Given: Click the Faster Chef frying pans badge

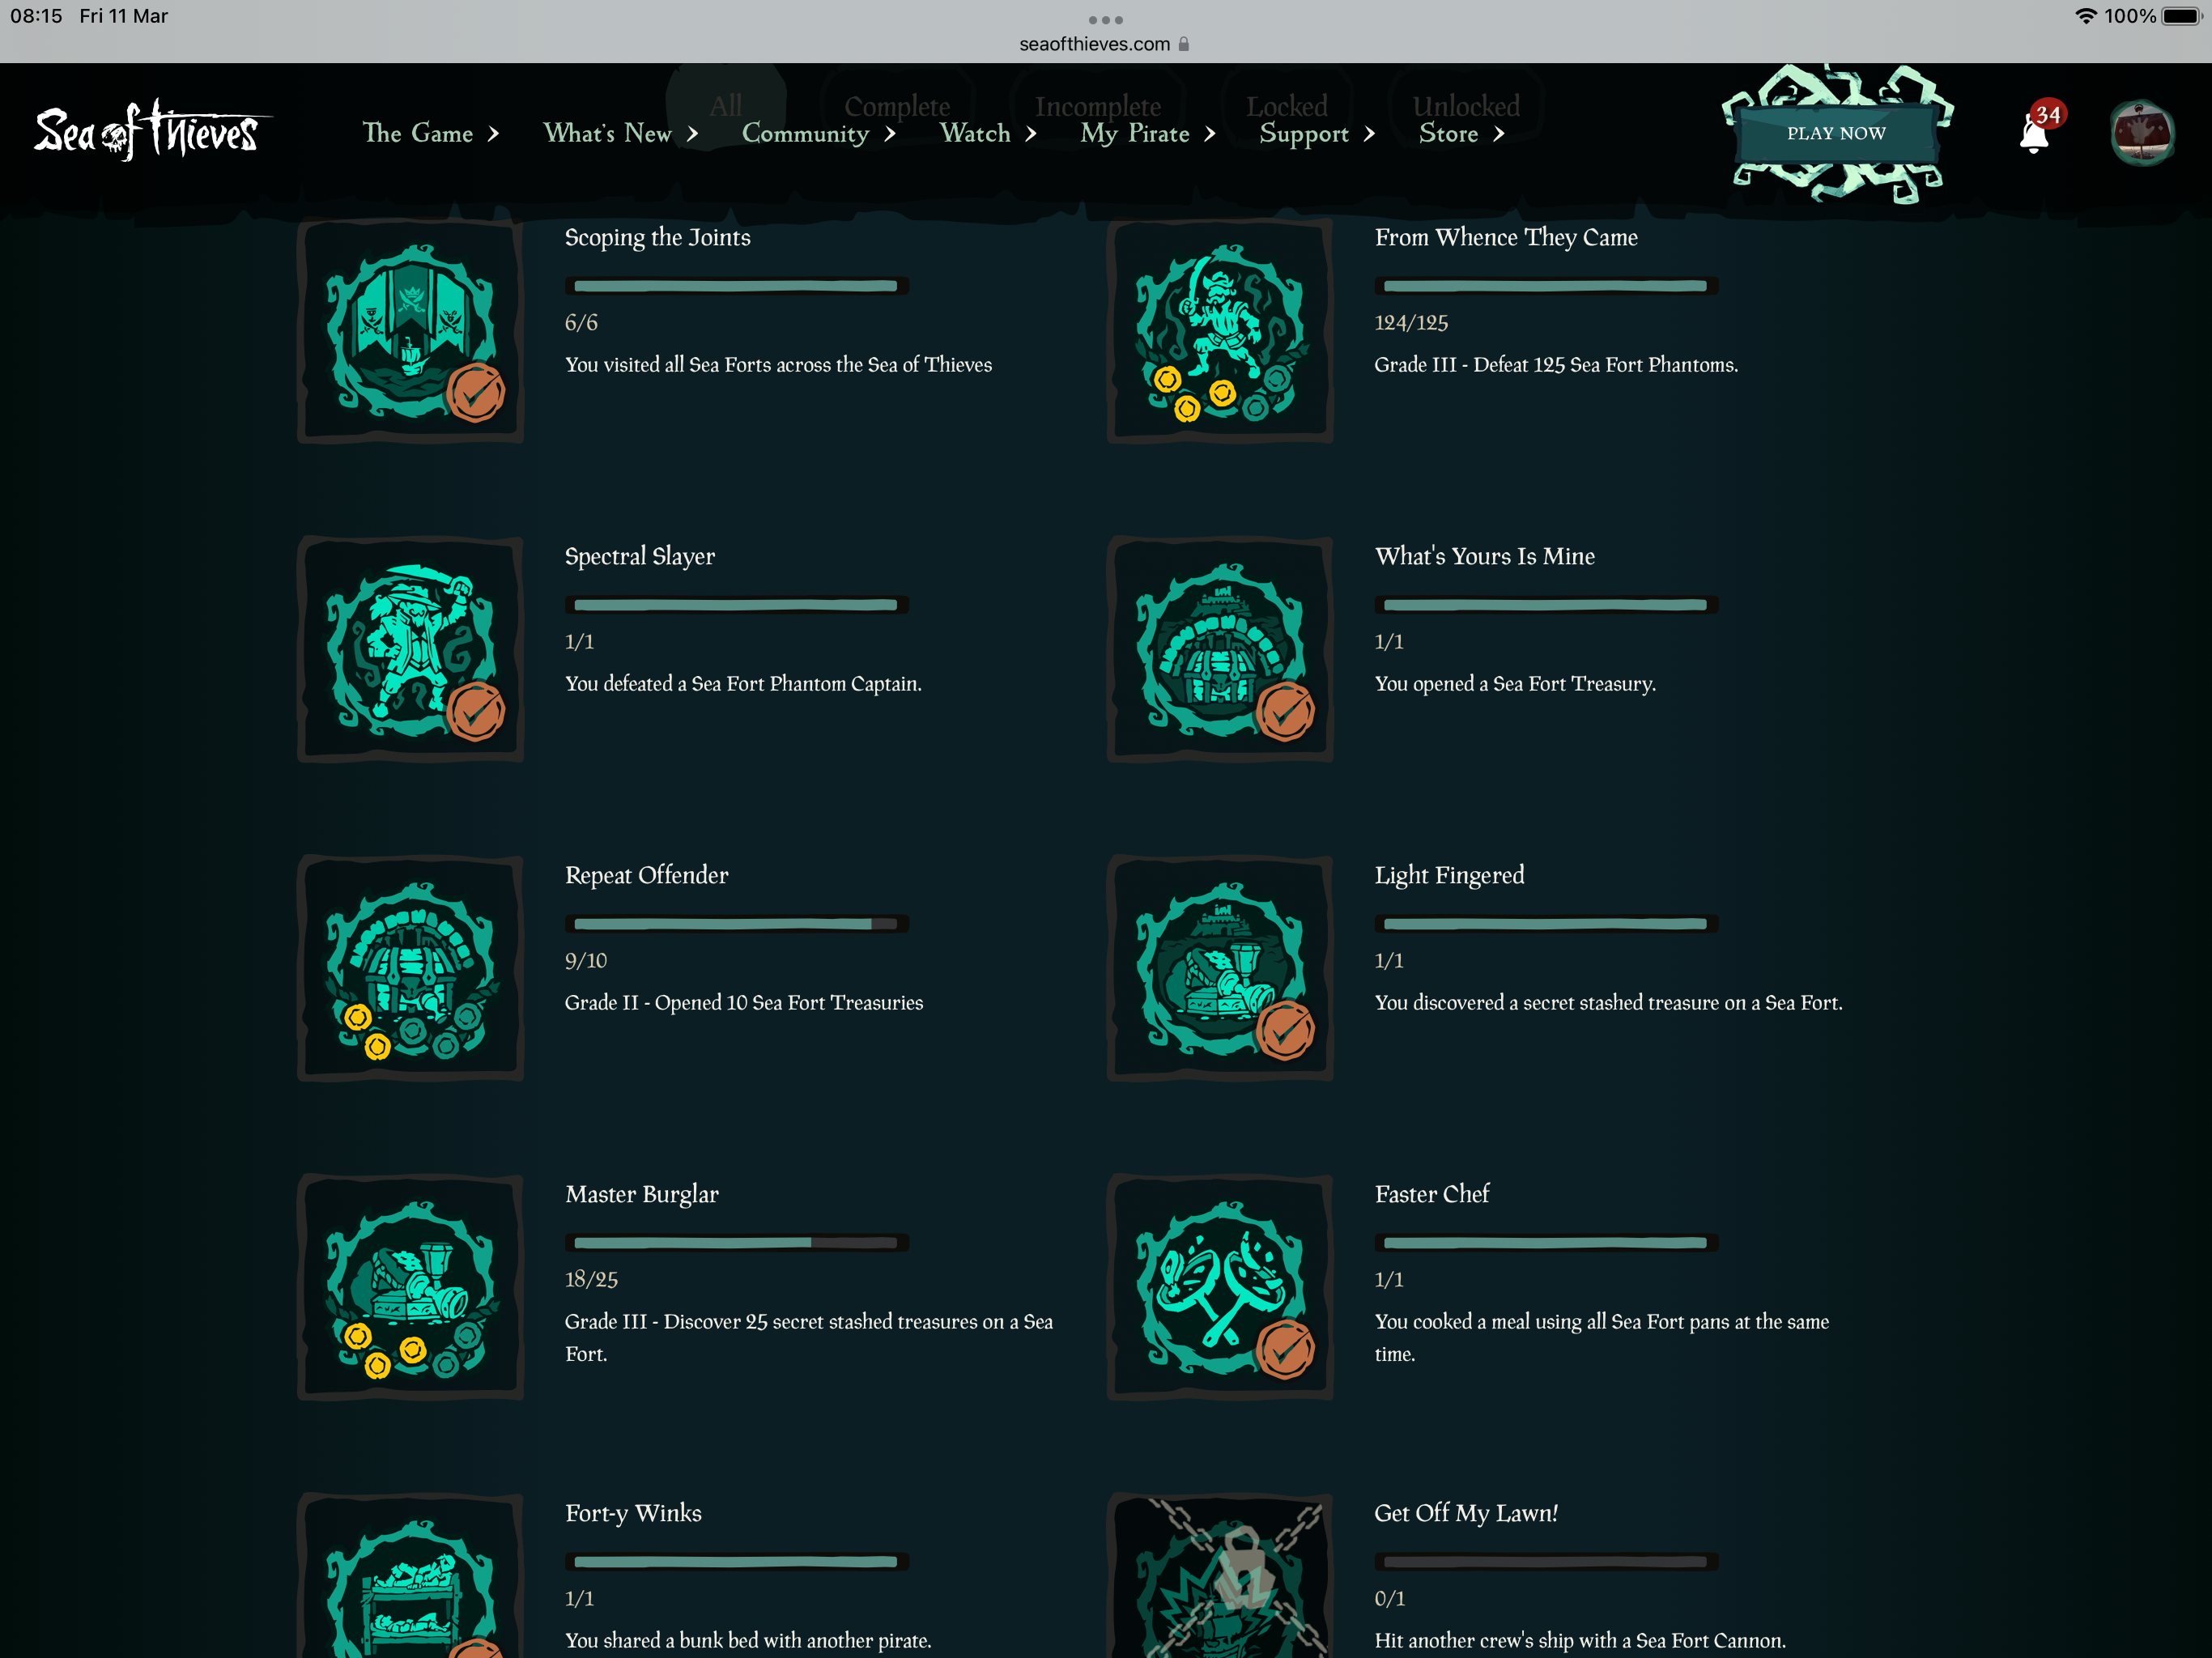Looking at the screenshot, I should click(x=1220, y=1288).
